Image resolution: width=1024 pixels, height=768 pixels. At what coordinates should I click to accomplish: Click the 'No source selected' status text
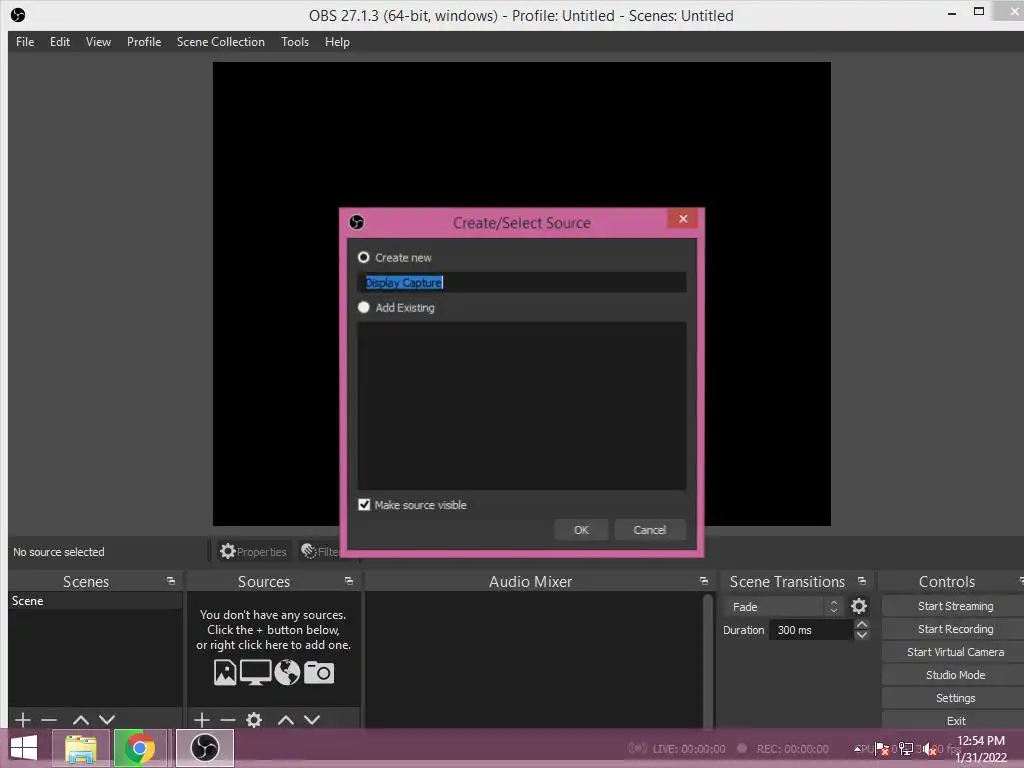[59, 552]
